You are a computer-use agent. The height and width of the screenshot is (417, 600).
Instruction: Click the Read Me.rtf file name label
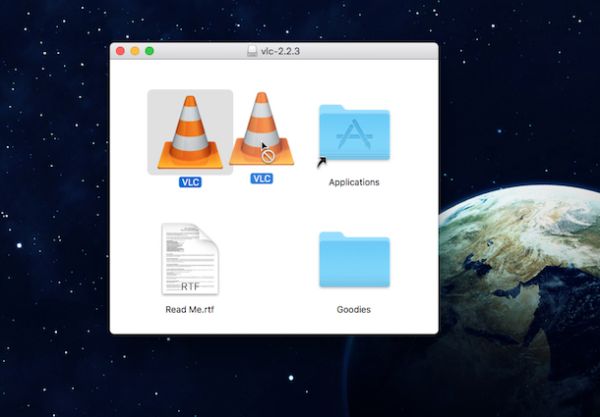coord(189,309)
